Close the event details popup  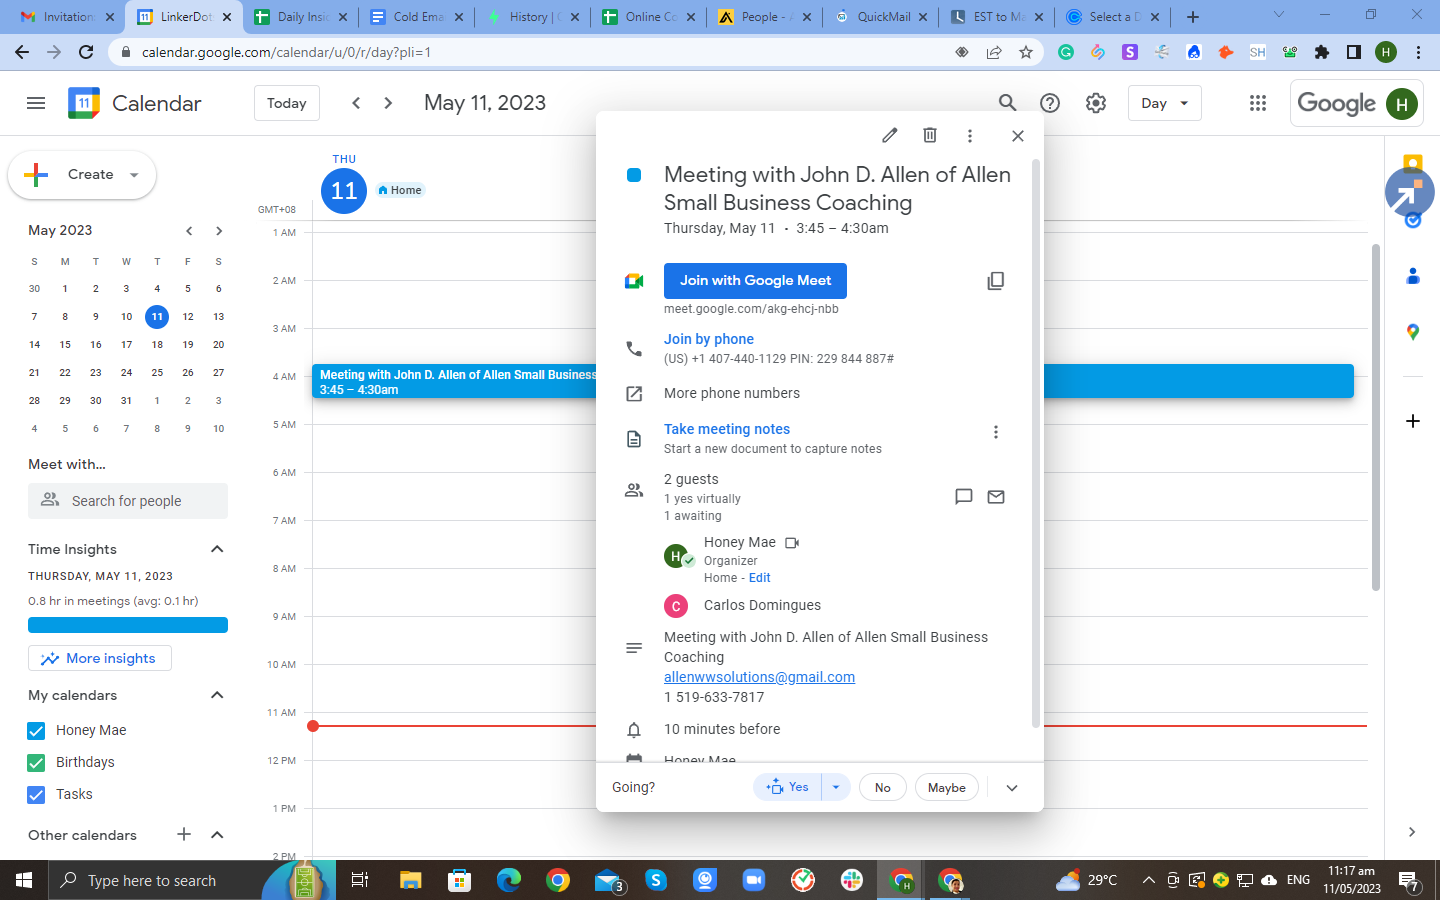point(1018,135)
